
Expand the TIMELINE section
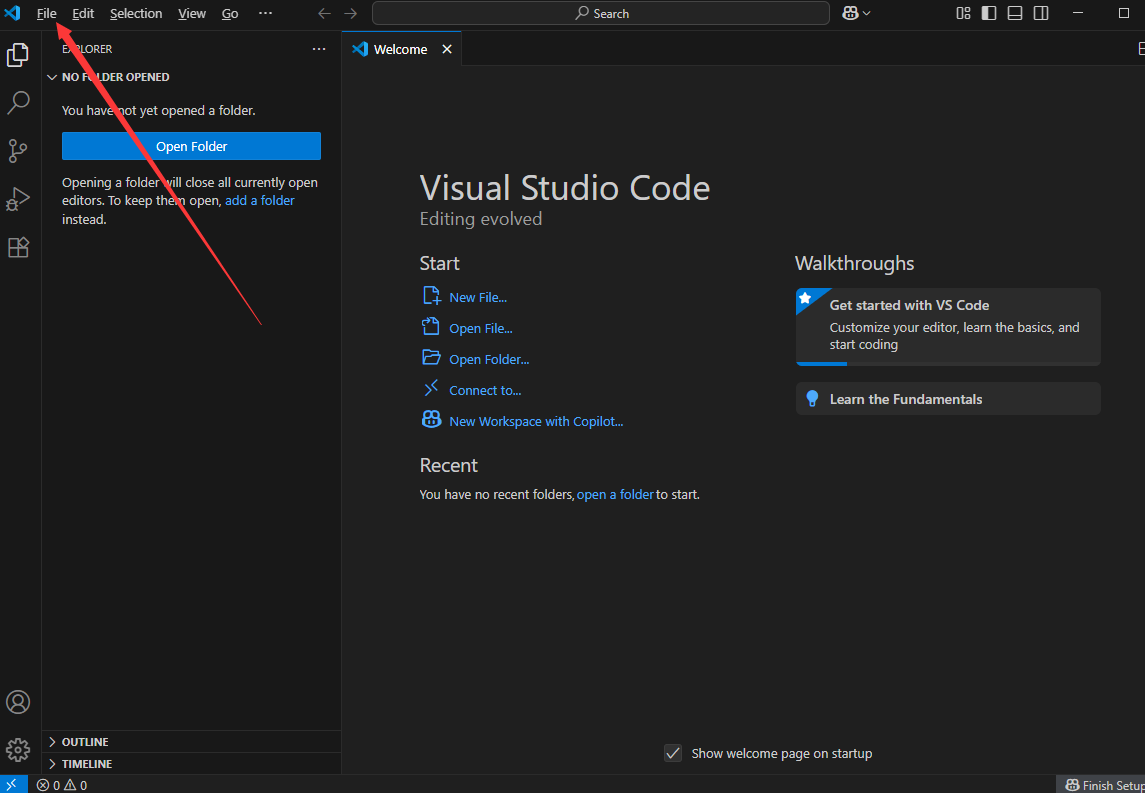191,764
